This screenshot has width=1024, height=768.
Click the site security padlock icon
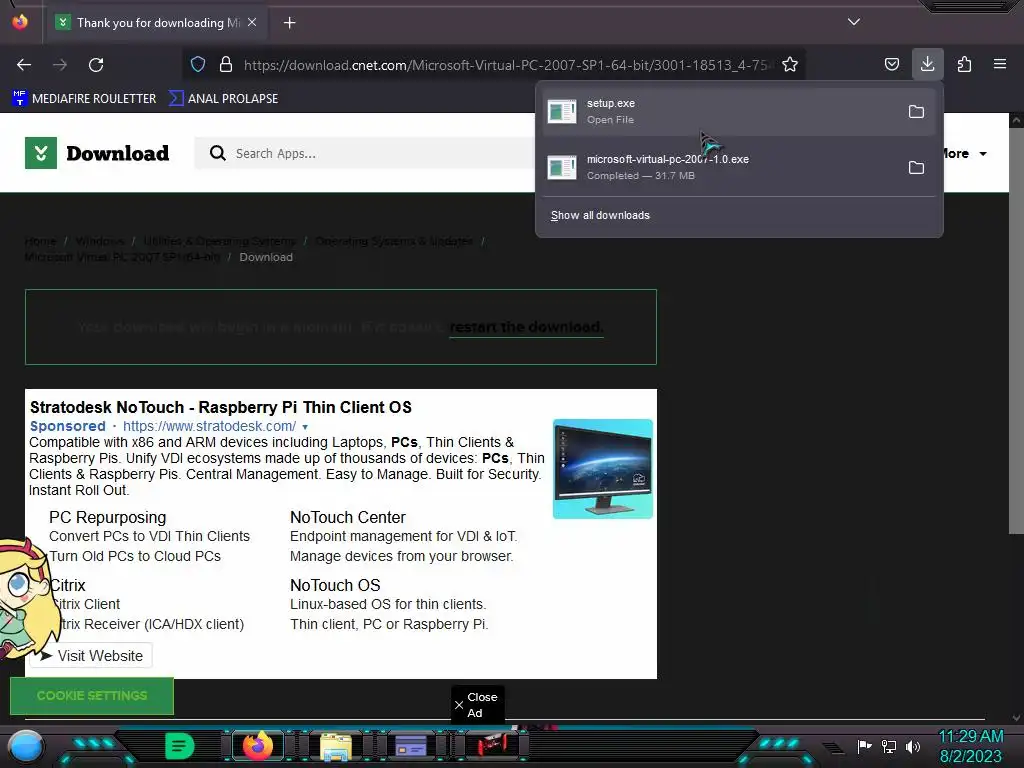[x=226, y=64]
